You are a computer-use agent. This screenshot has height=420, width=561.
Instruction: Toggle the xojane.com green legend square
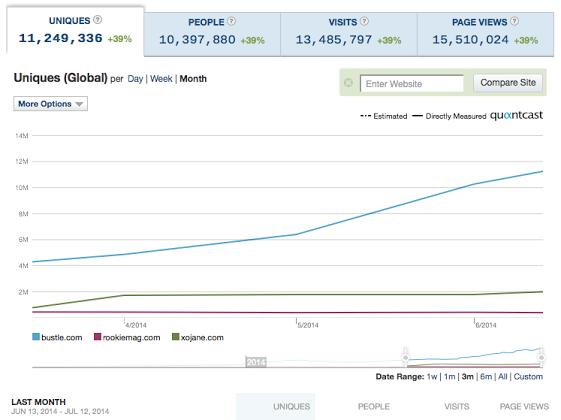pos(175,337)
